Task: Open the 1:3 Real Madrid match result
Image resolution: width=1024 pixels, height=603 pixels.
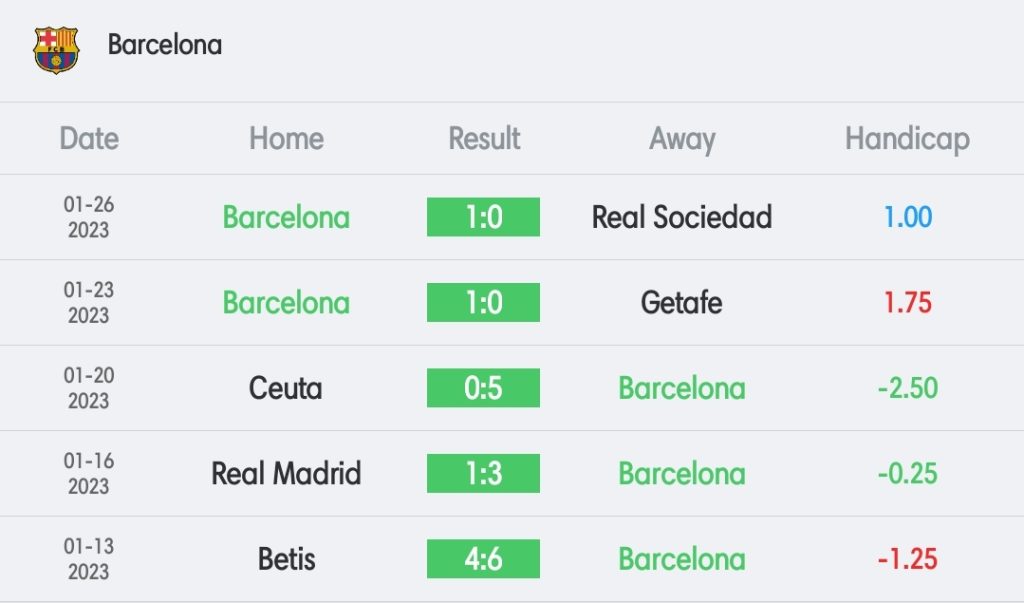Action: click(483, 474)
